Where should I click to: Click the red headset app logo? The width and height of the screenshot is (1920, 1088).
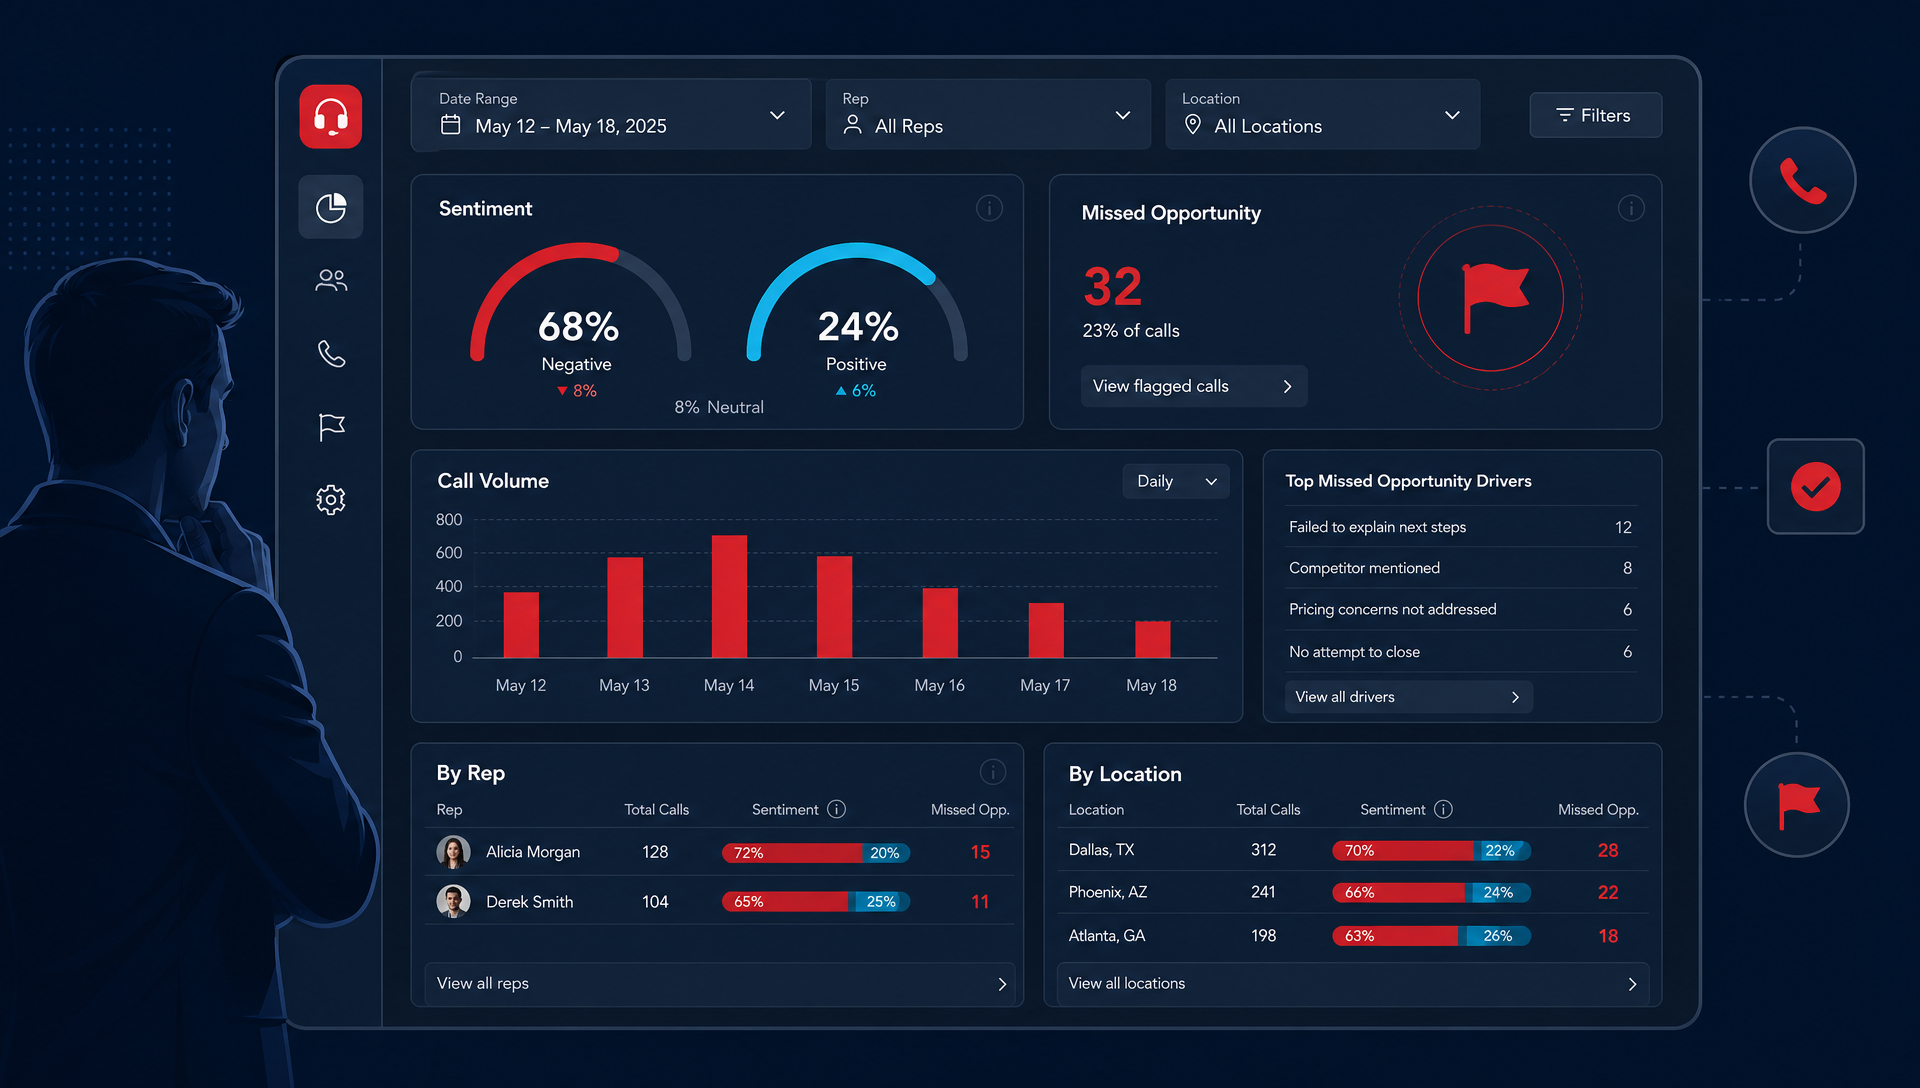(x=331, y=117)
